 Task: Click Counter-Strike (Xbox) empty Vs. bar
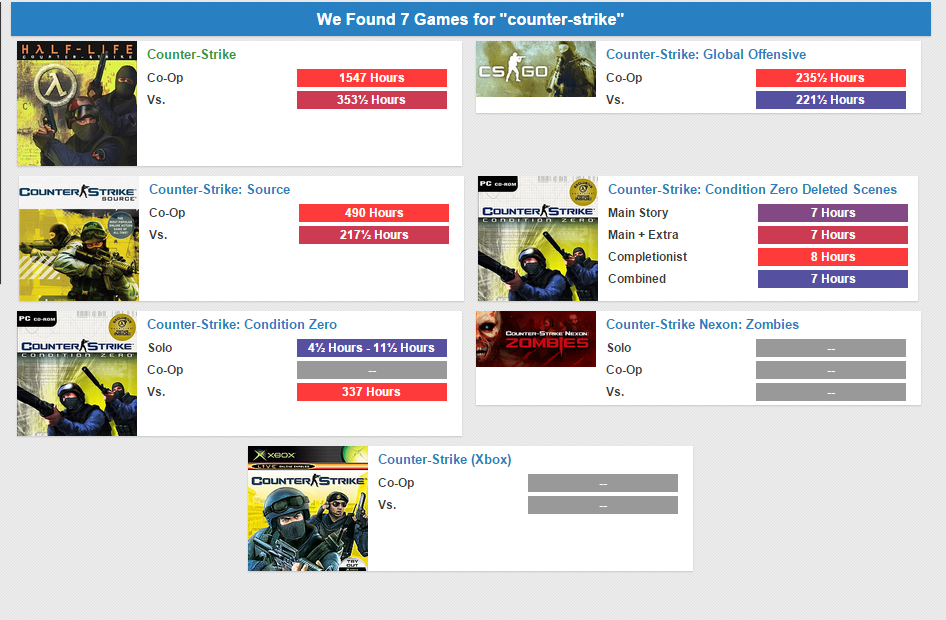(603, 505)
